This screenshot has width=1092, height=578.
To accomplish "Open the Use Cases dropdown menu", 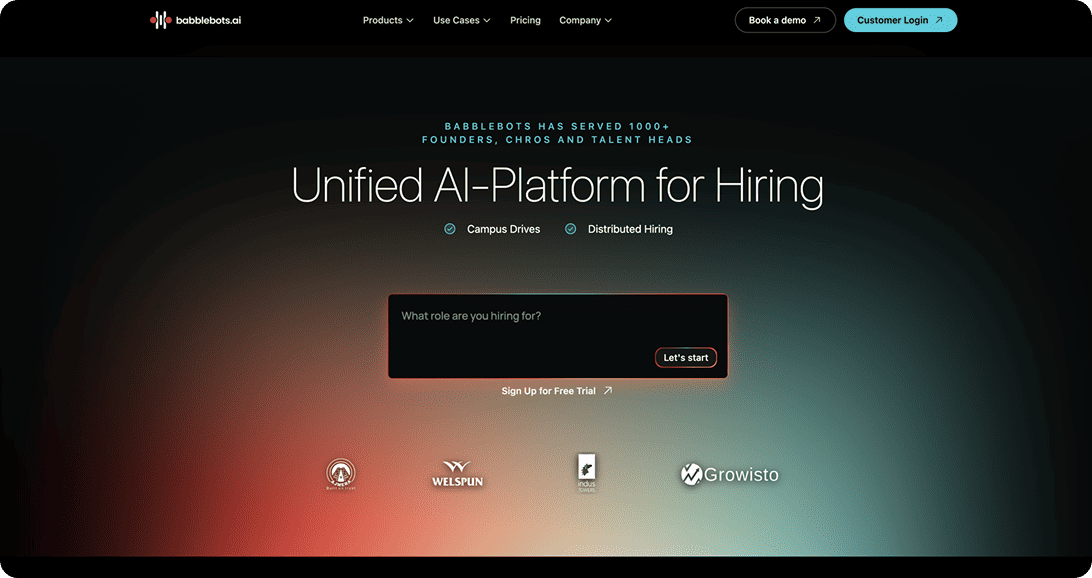I will coord(461,20).
